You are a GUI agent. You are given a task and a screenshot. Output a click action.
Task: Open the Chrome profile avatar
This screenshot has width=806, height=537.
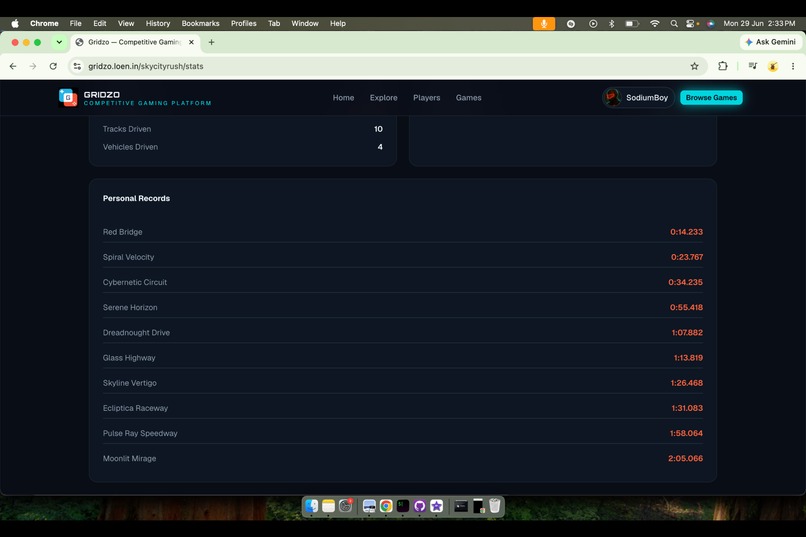point(773,66)
